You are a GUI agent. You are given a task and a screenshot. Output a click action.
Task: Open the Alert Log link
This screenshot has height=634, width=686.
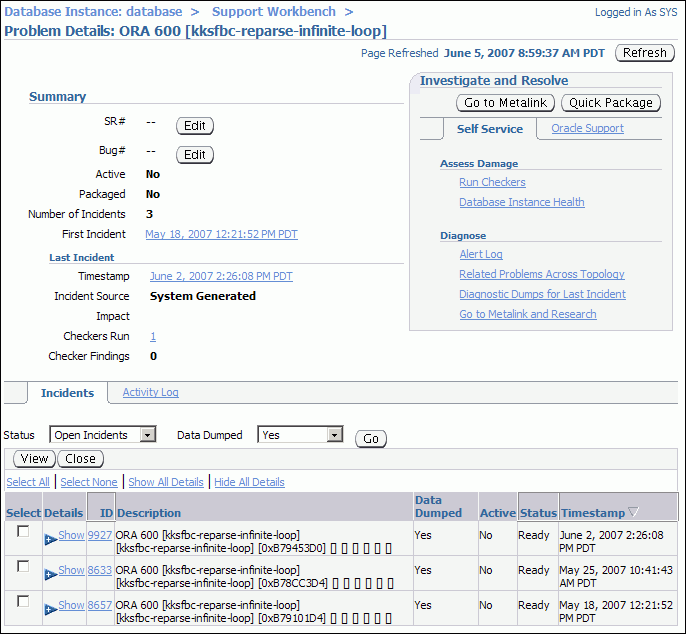point(480,255)
